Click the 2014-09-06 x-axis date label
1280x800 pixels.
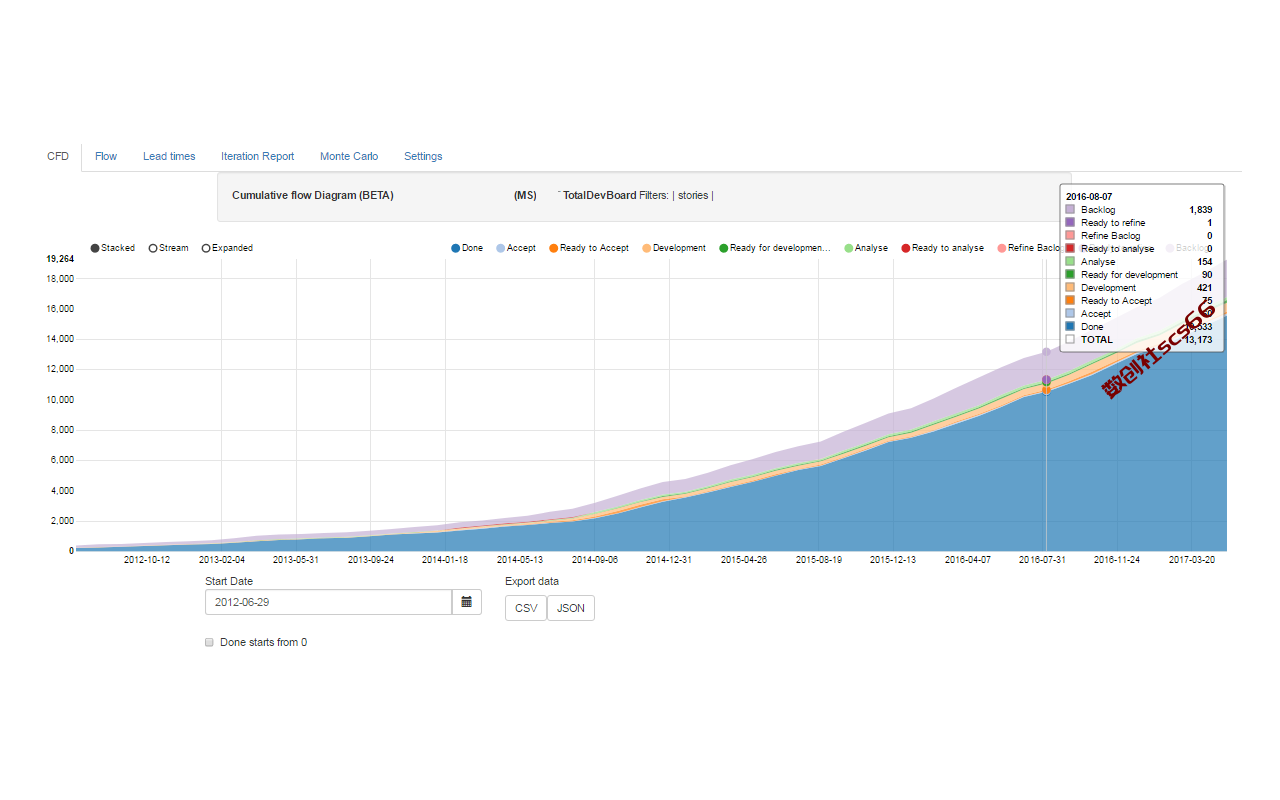tap(595, 560)
